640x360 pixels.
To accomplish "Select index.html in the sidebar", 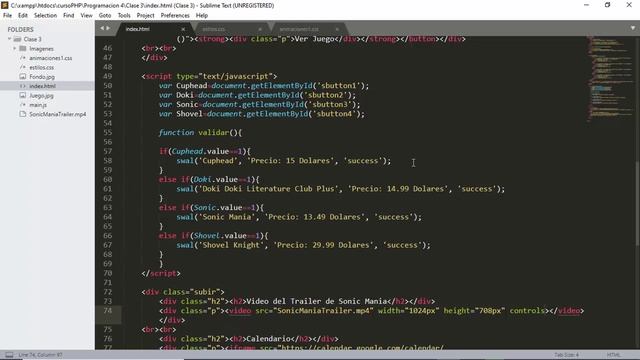I will click(x=42, y=86).
